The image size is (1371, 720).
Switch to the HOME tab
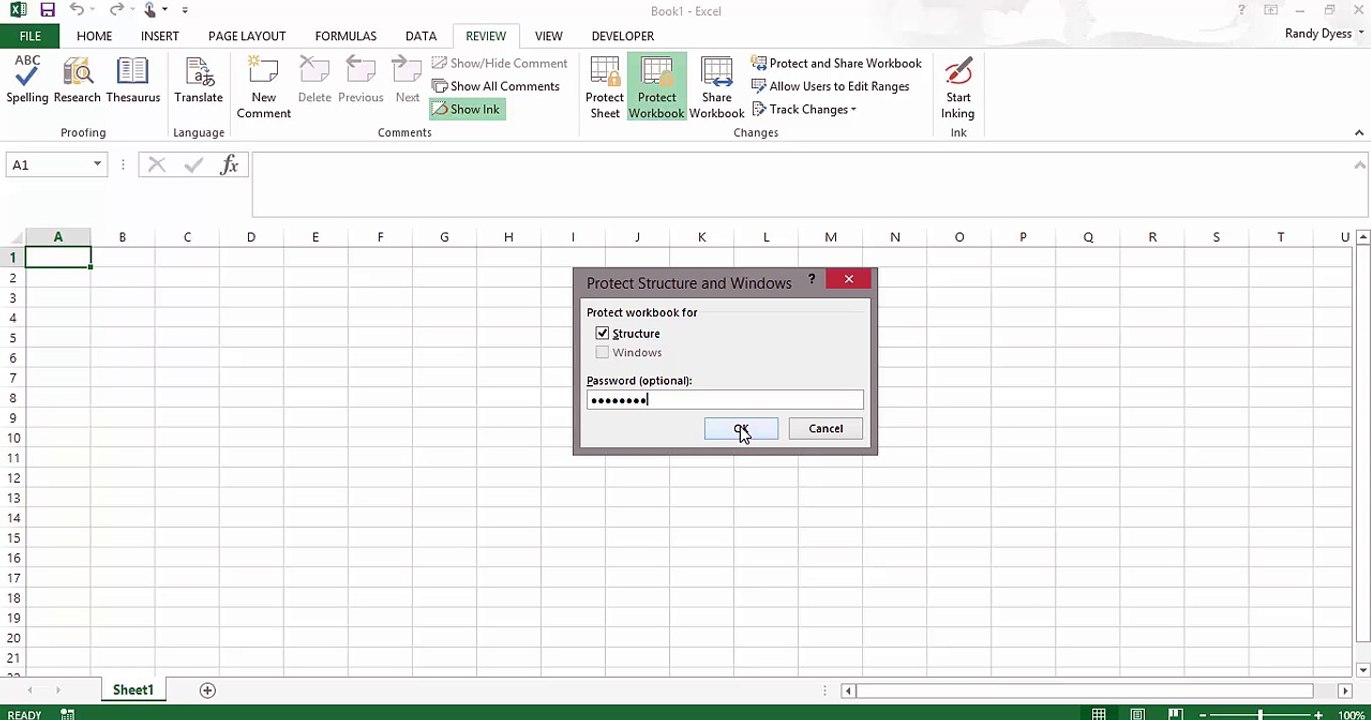(94, 36)
